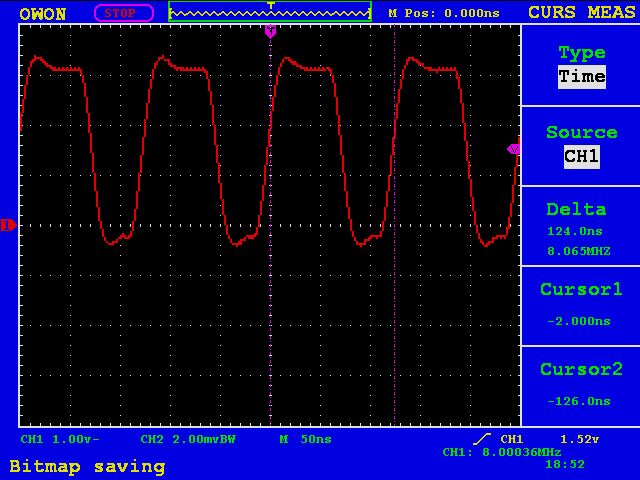Screen dimensions: 640x480
Task: Open the CURS MEAS menu title
Action: click(581, 12)
